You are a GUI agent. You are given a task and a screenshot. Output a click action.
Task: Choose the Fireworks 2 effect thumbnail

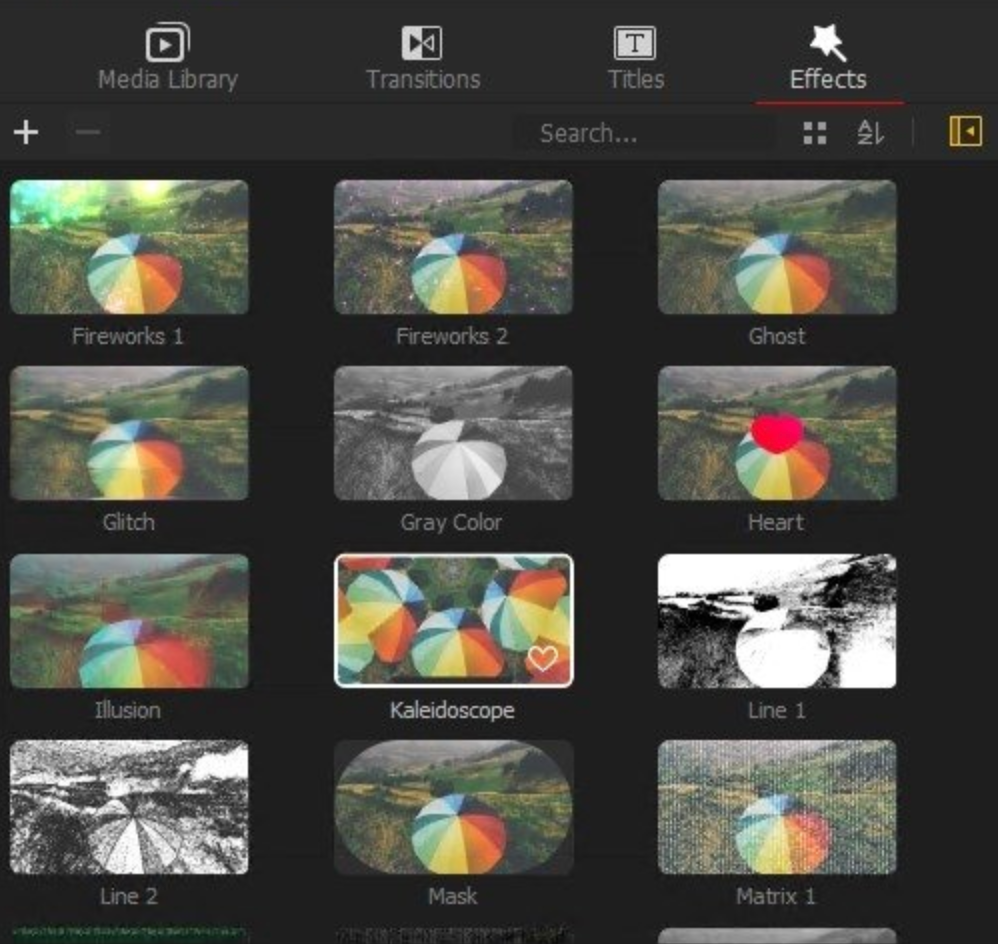click(x=453, y=247)
